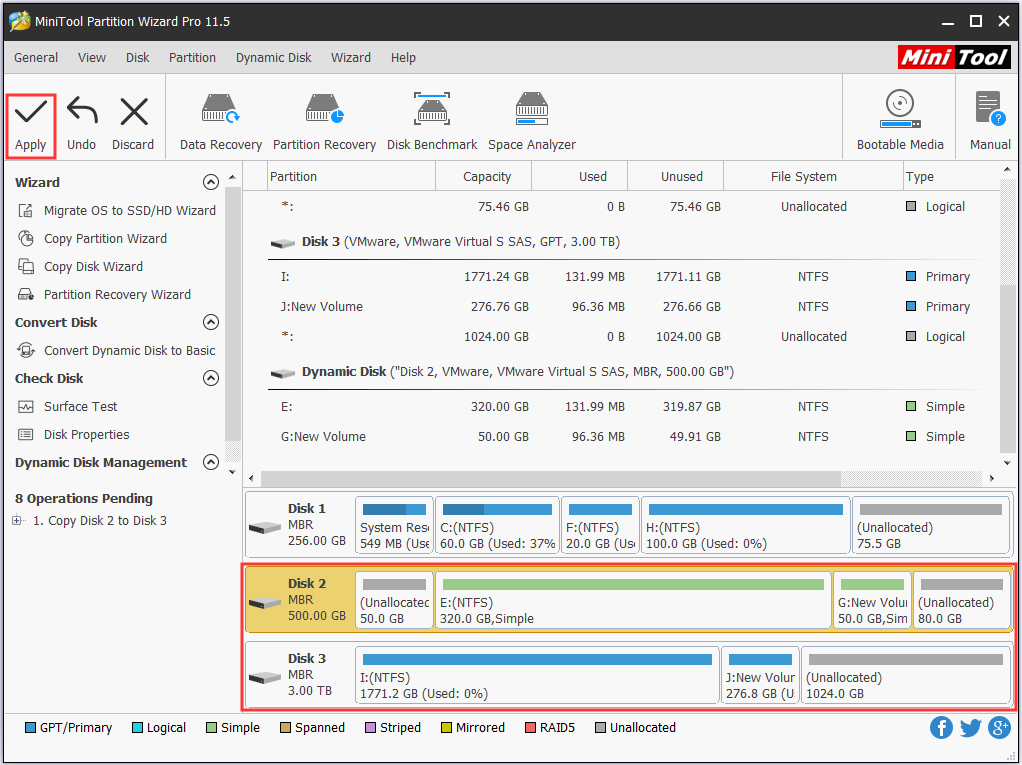Start Disk Benchmark
Image resolution: width=1022 pixels, height=765 pixels.
pos(431,123)
